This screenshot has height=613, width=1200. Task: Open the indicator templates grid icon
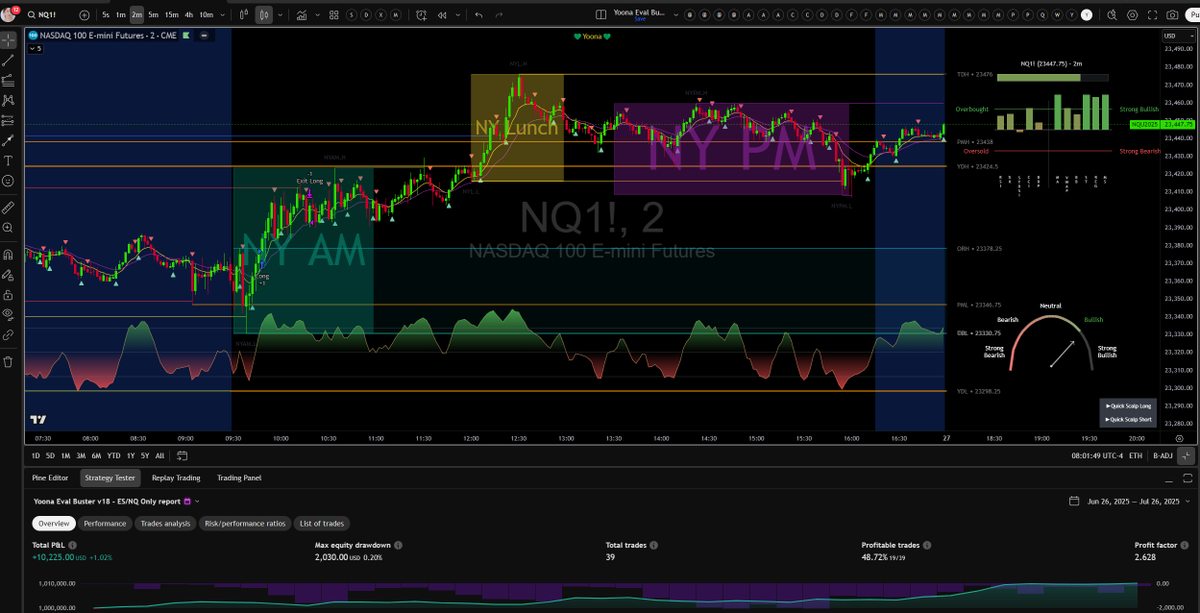pos(336,15)
